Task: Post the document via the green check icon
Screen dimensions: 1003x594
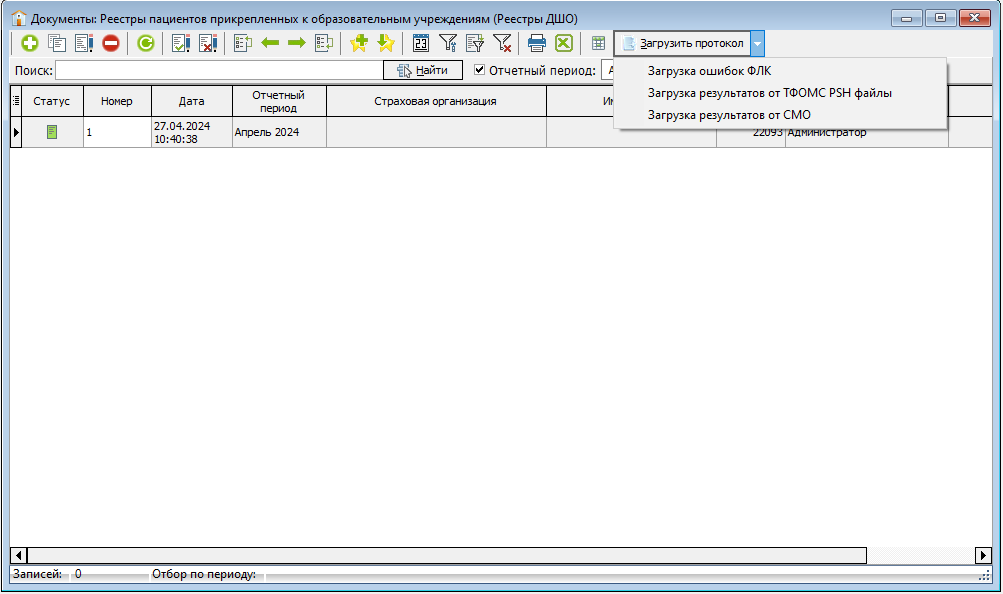Action: point(181,43)
